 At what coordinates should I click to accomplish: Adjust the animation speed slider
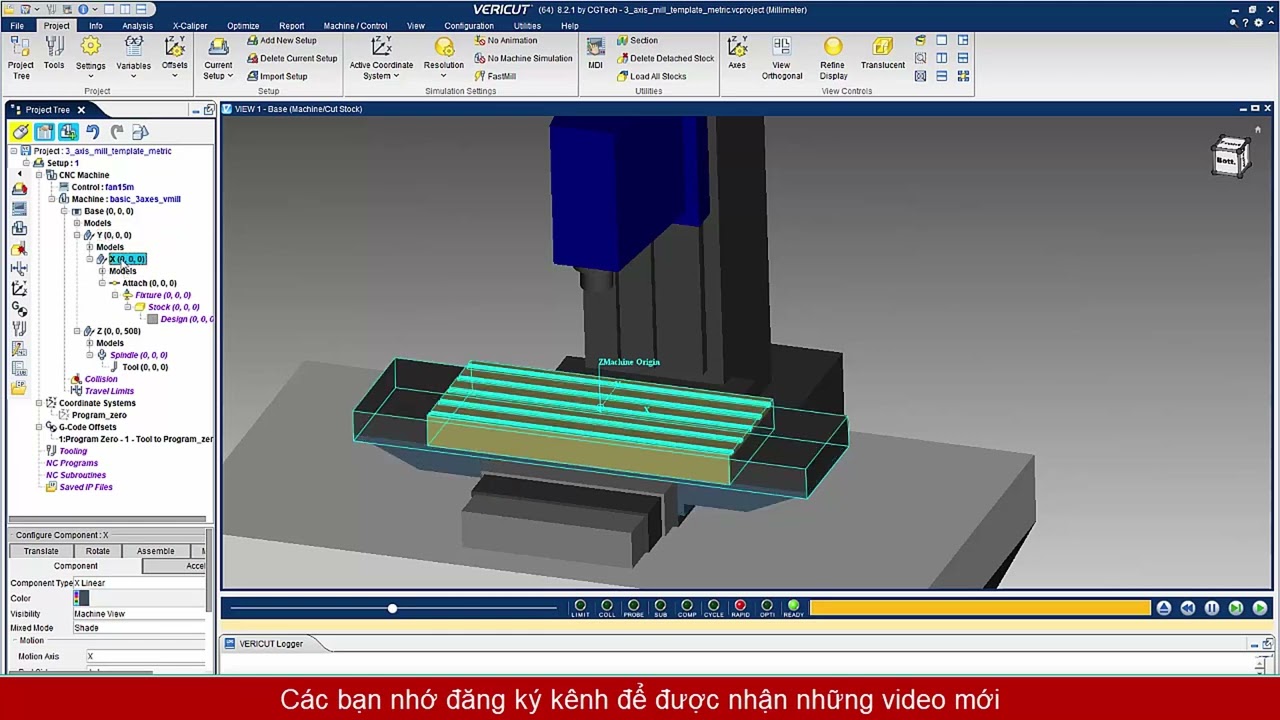coord(392,608)
